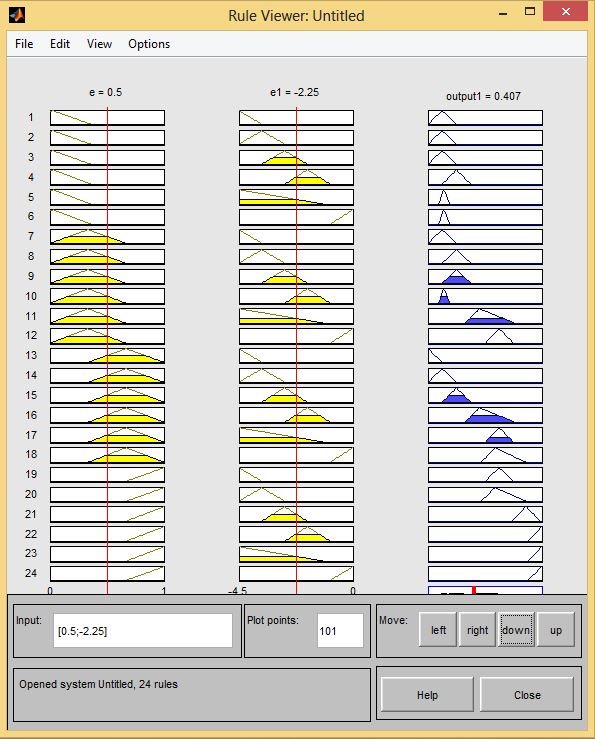
Task: Click the aggregated output plot at bottom
Action: pyautogui.click(x=486, y=590)
